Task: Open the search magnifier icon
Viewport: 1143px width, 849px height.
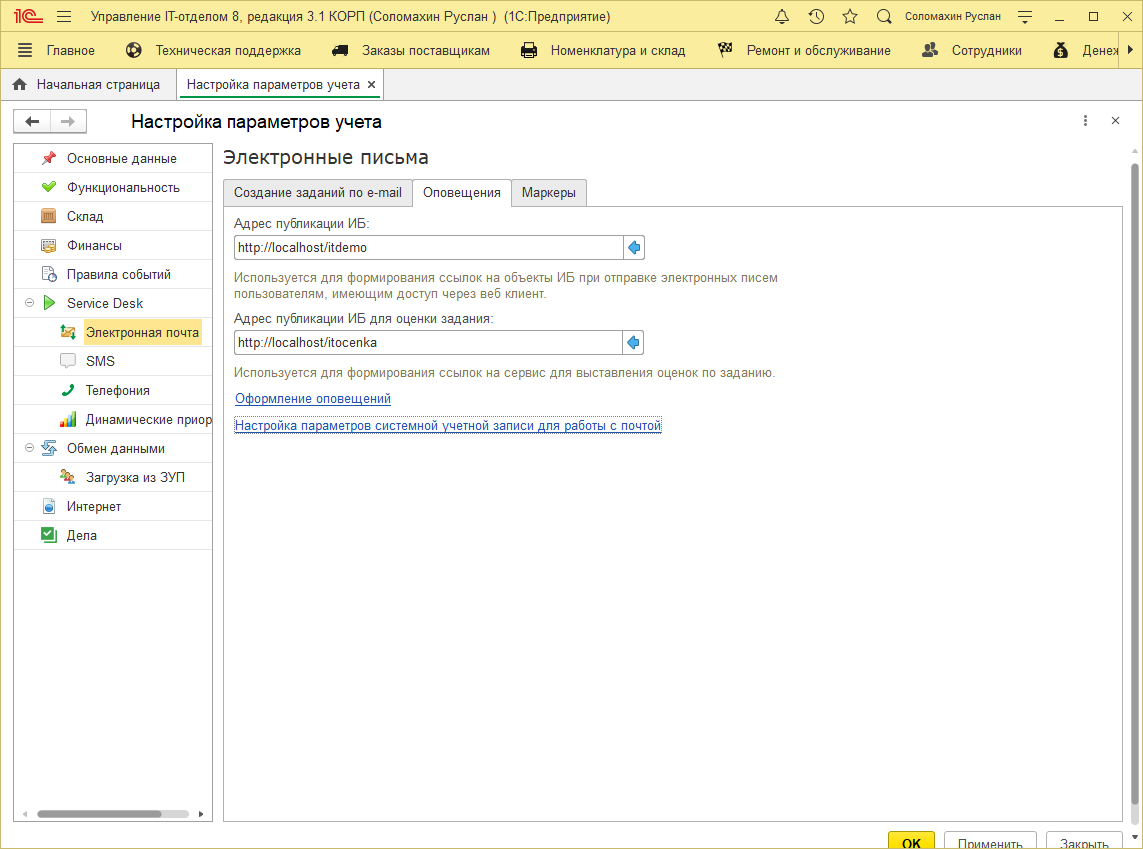Action: pos(884,17)
